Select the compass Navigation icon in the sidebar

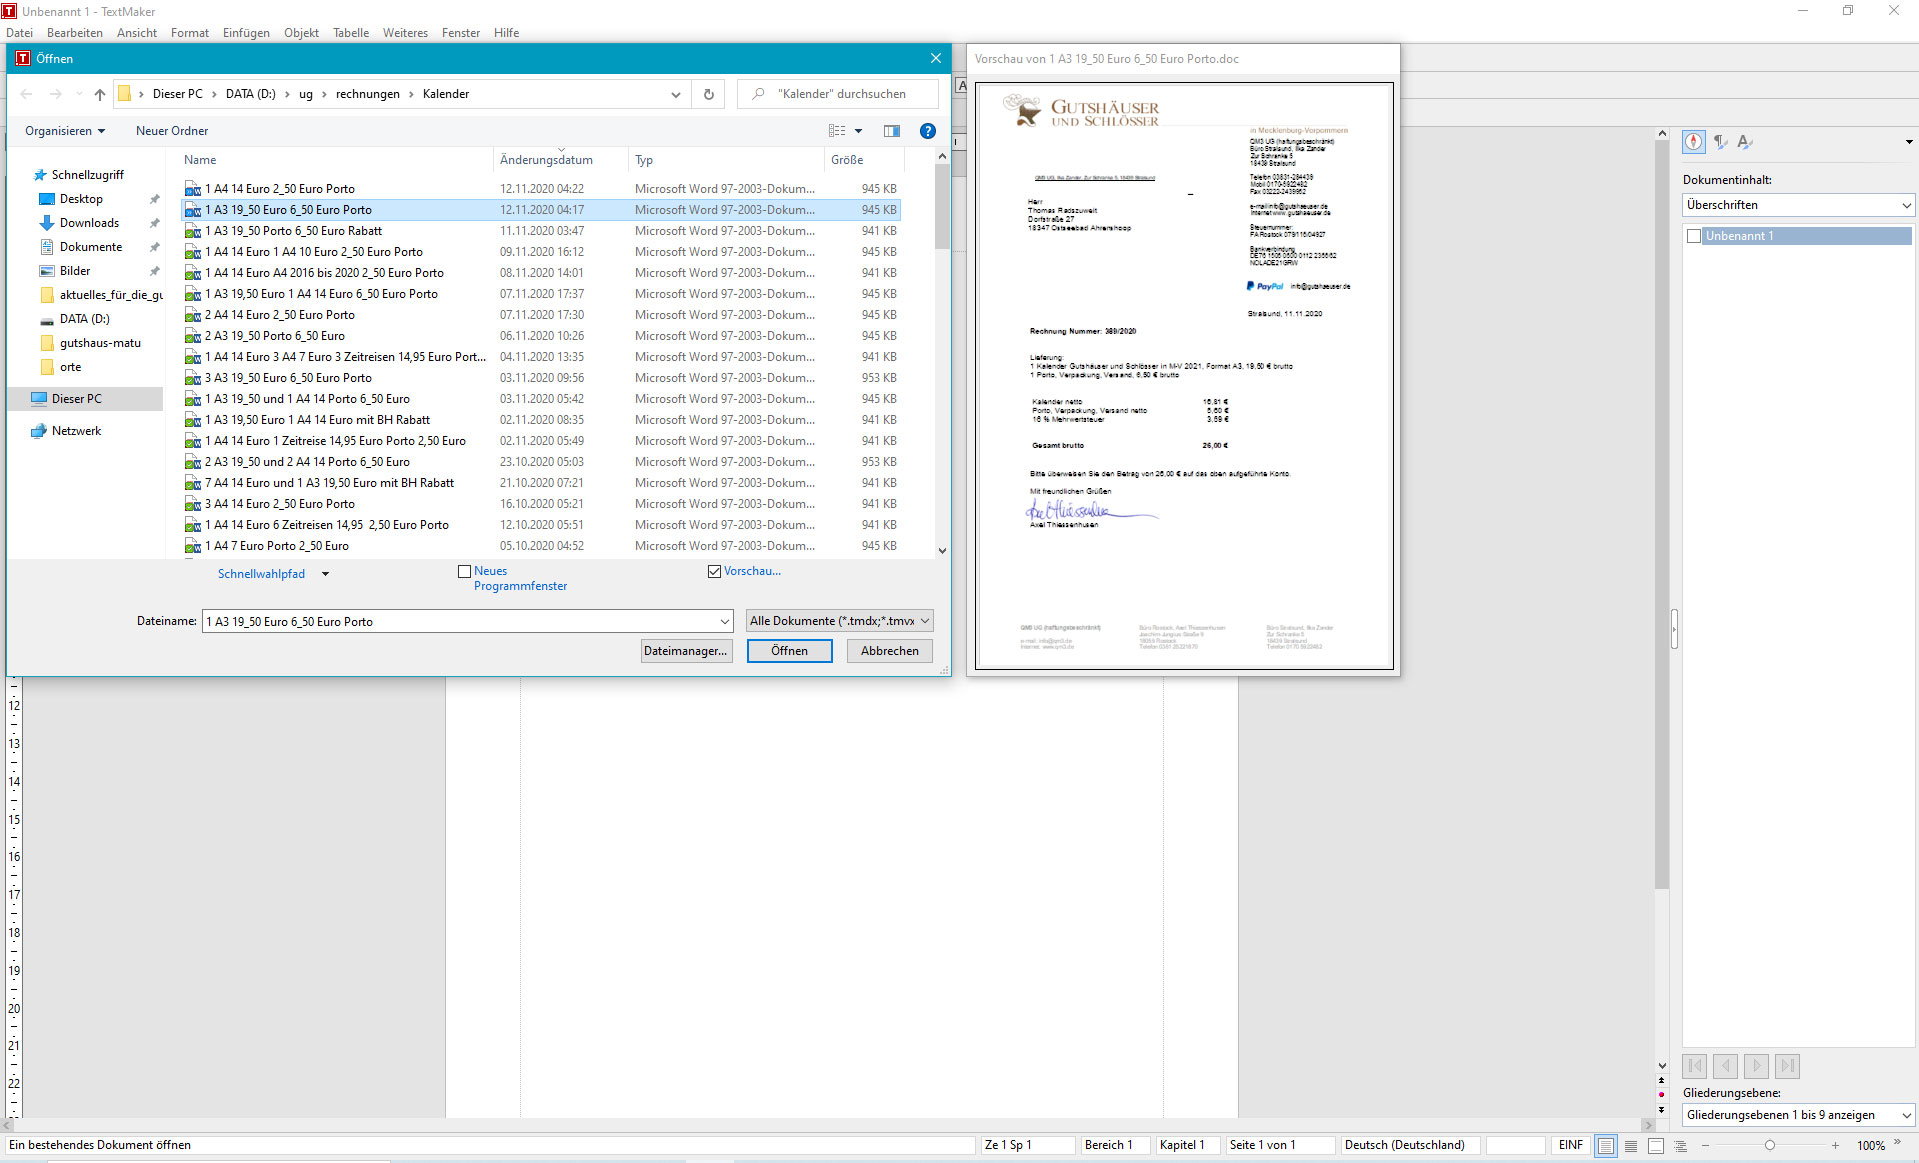pyautogui.click(x=1693, y=142)
